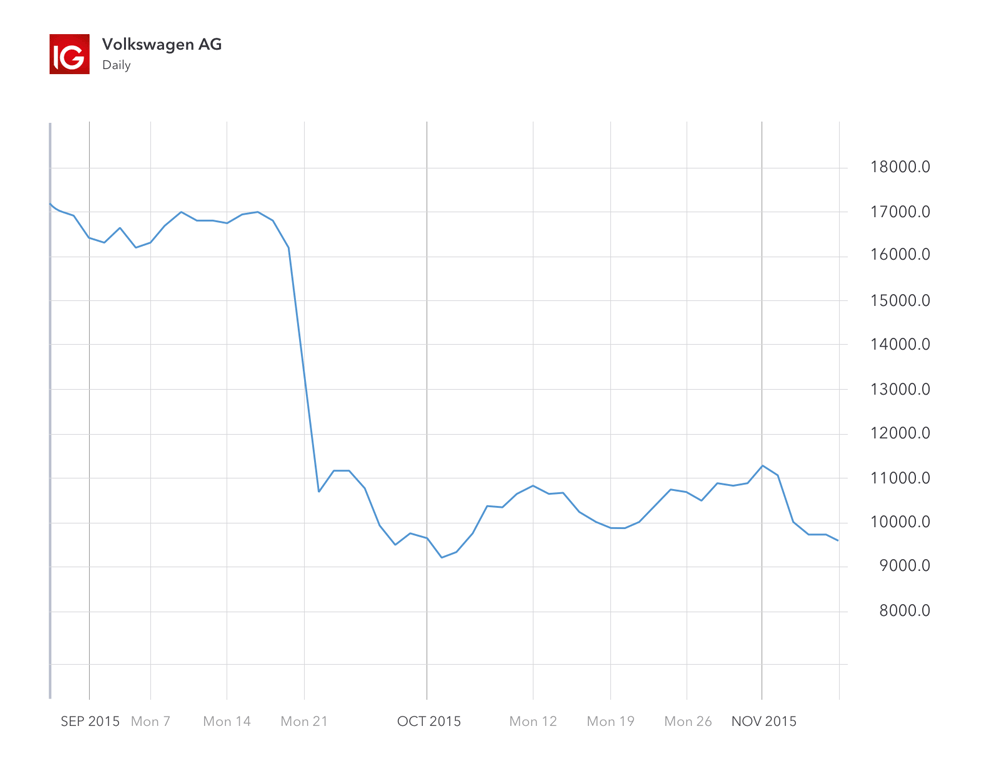Click the Mon 26 date label
The image size is (1000, 765).
click(688, 721)
